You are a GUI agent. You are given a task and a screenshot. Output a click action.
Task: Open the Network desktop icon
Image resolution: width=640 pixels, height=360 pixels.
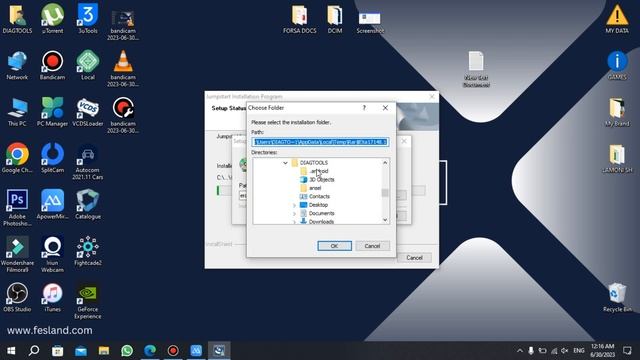pos(17,65)
